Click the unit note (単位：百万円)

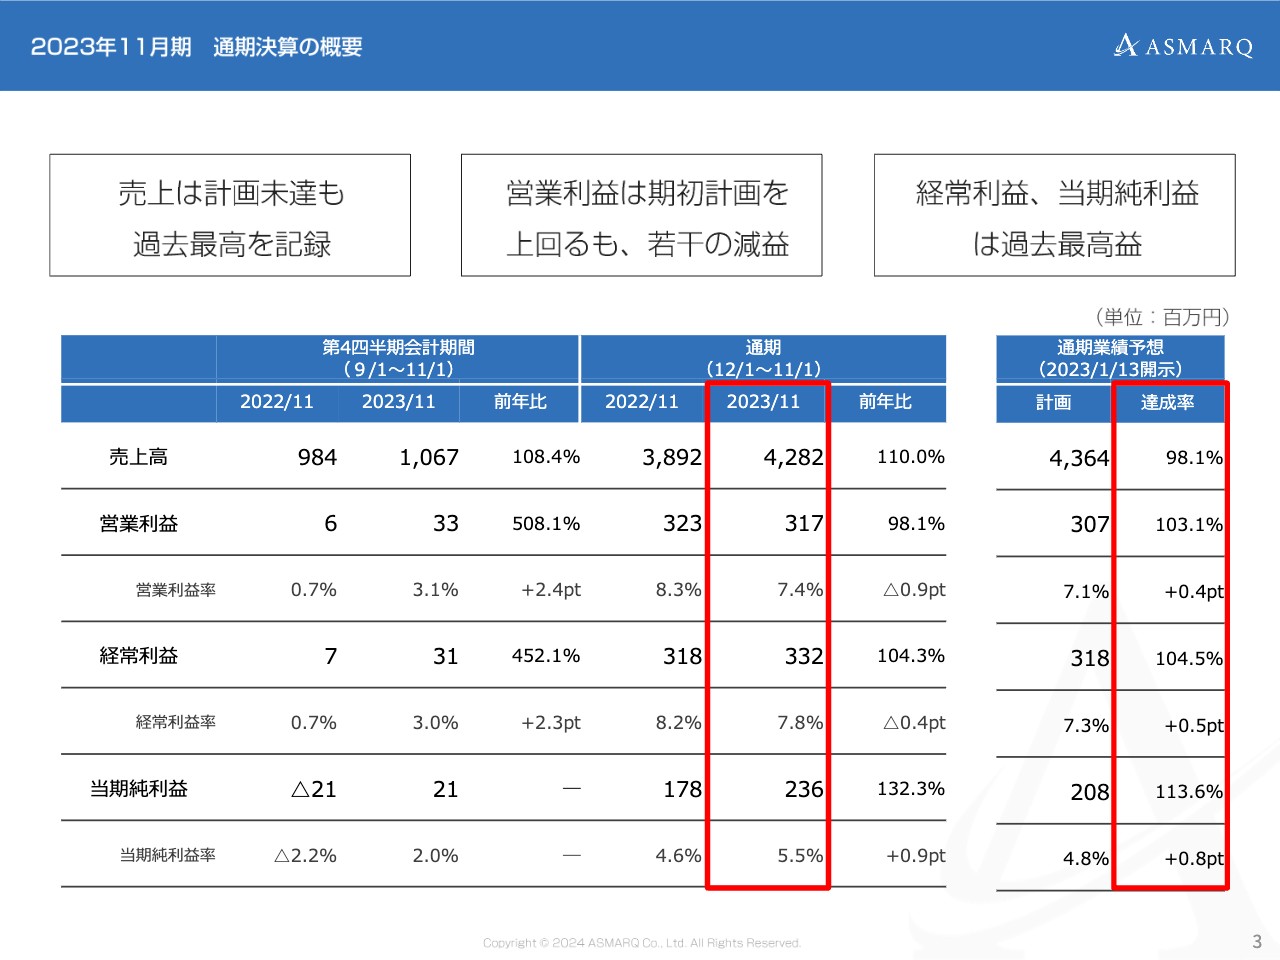click(x=1161, y=317)
